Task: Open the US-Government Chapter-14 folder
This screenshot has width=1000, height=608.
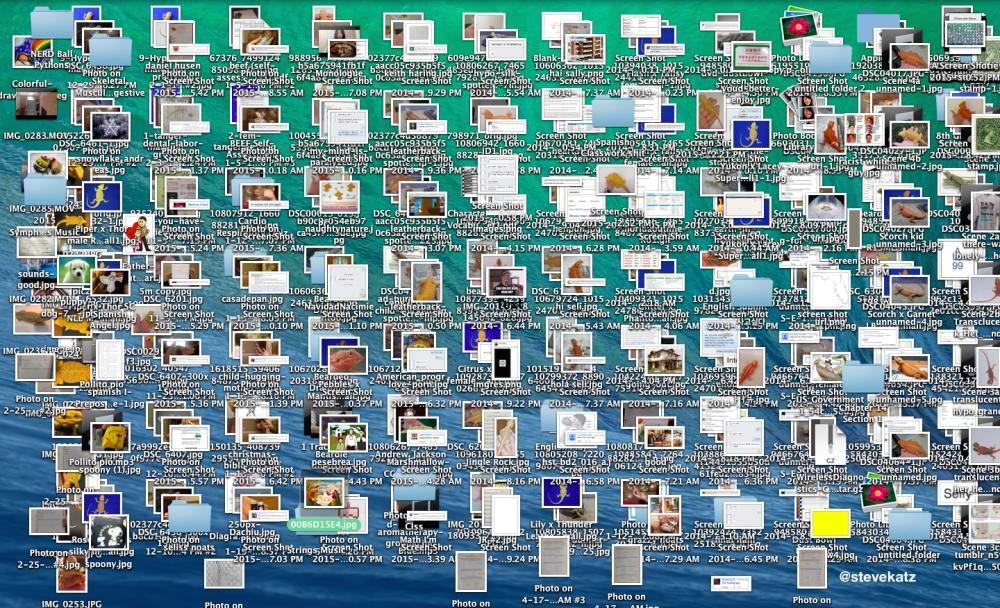Action: (x=863, y=378)
